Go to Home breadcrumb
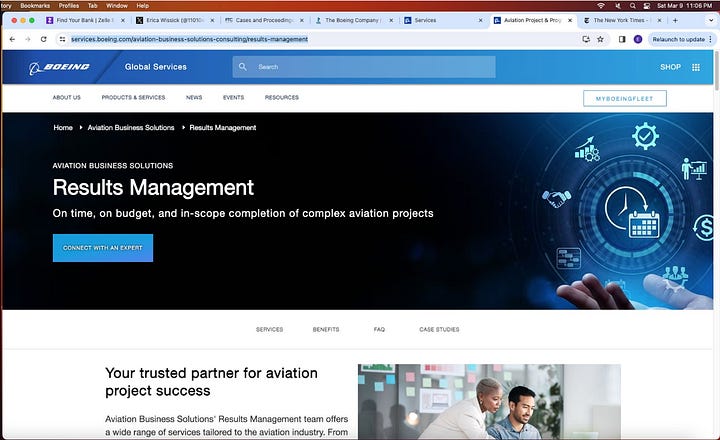720x440 pixels. [x=63, y=128]
